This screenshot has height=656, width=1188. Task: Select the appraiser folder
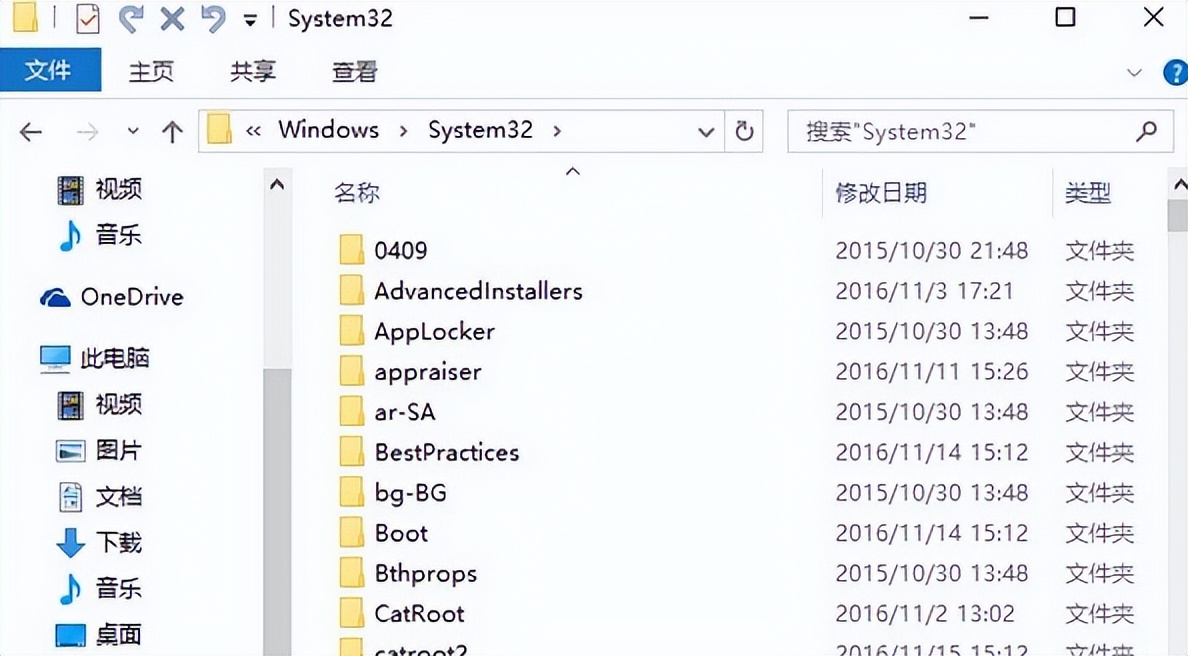tap(428, 371)
